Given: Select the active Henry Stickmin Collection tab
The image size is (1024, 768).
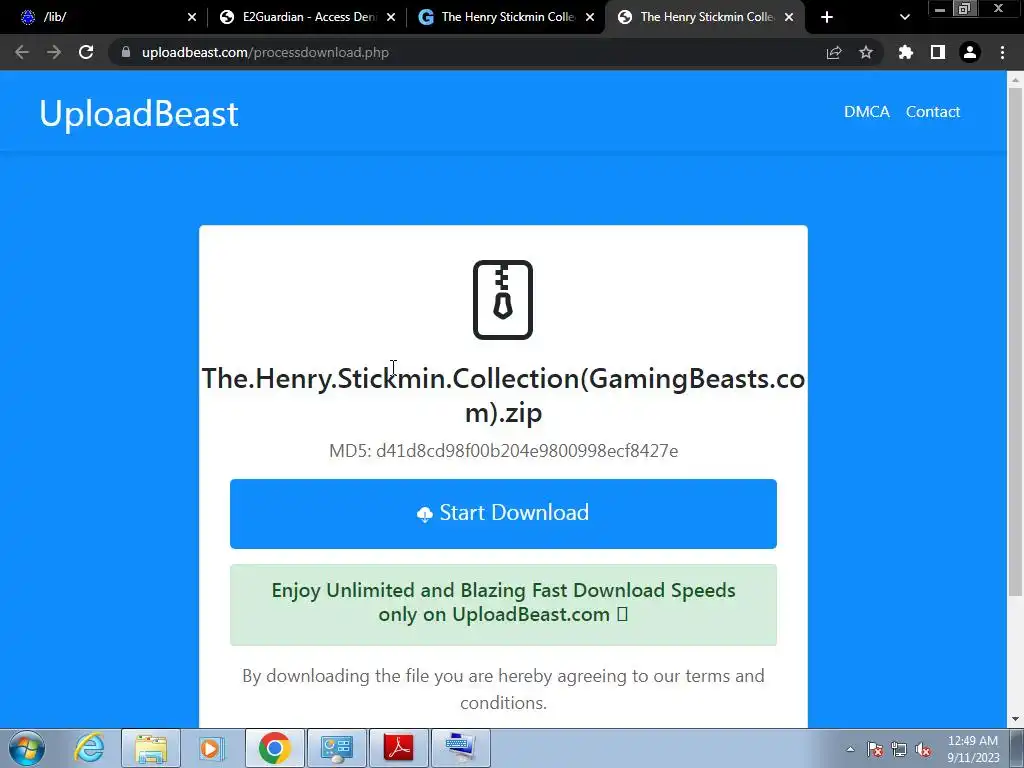Looking at the screenshot, I should pos(705,17).
